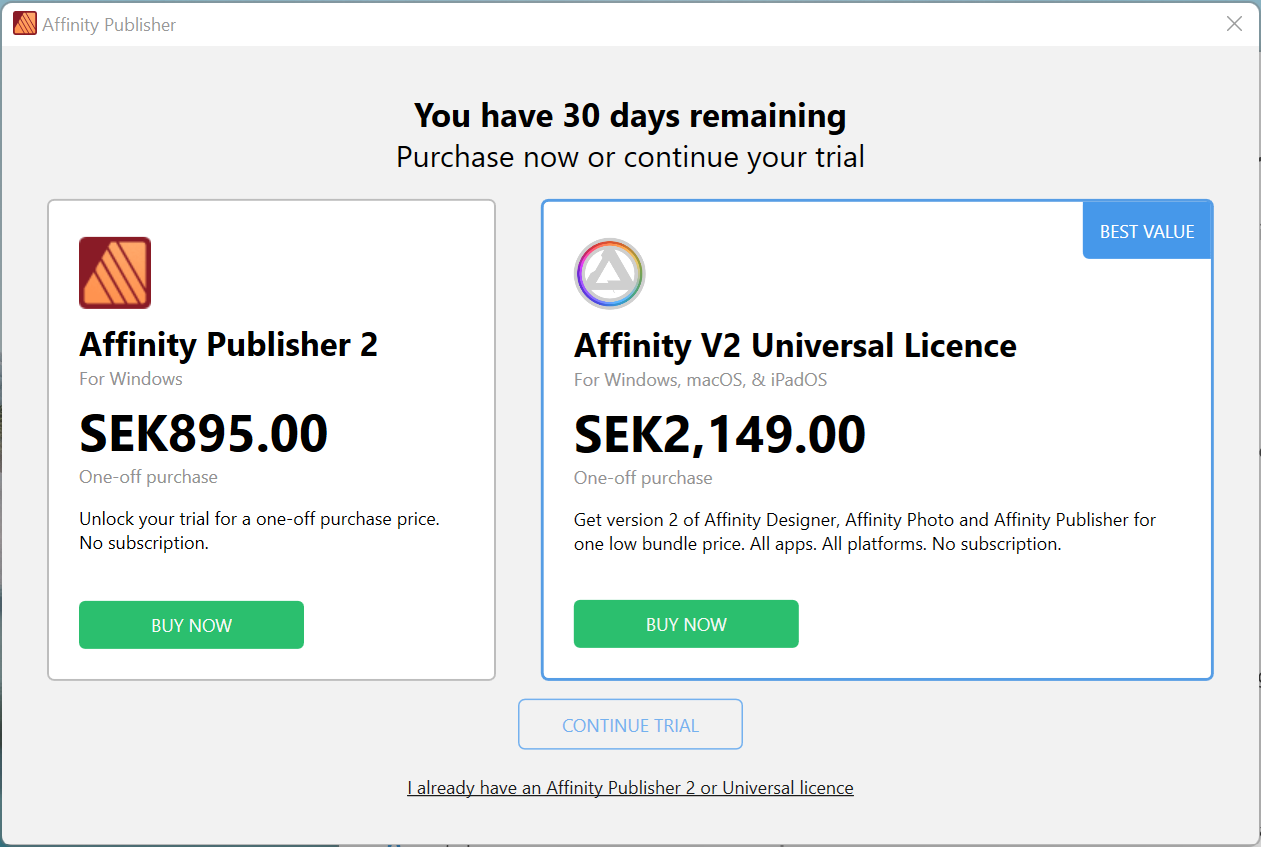
Task: Click the Affinity V2 Universal Licence logo
Action: (610, 273)
